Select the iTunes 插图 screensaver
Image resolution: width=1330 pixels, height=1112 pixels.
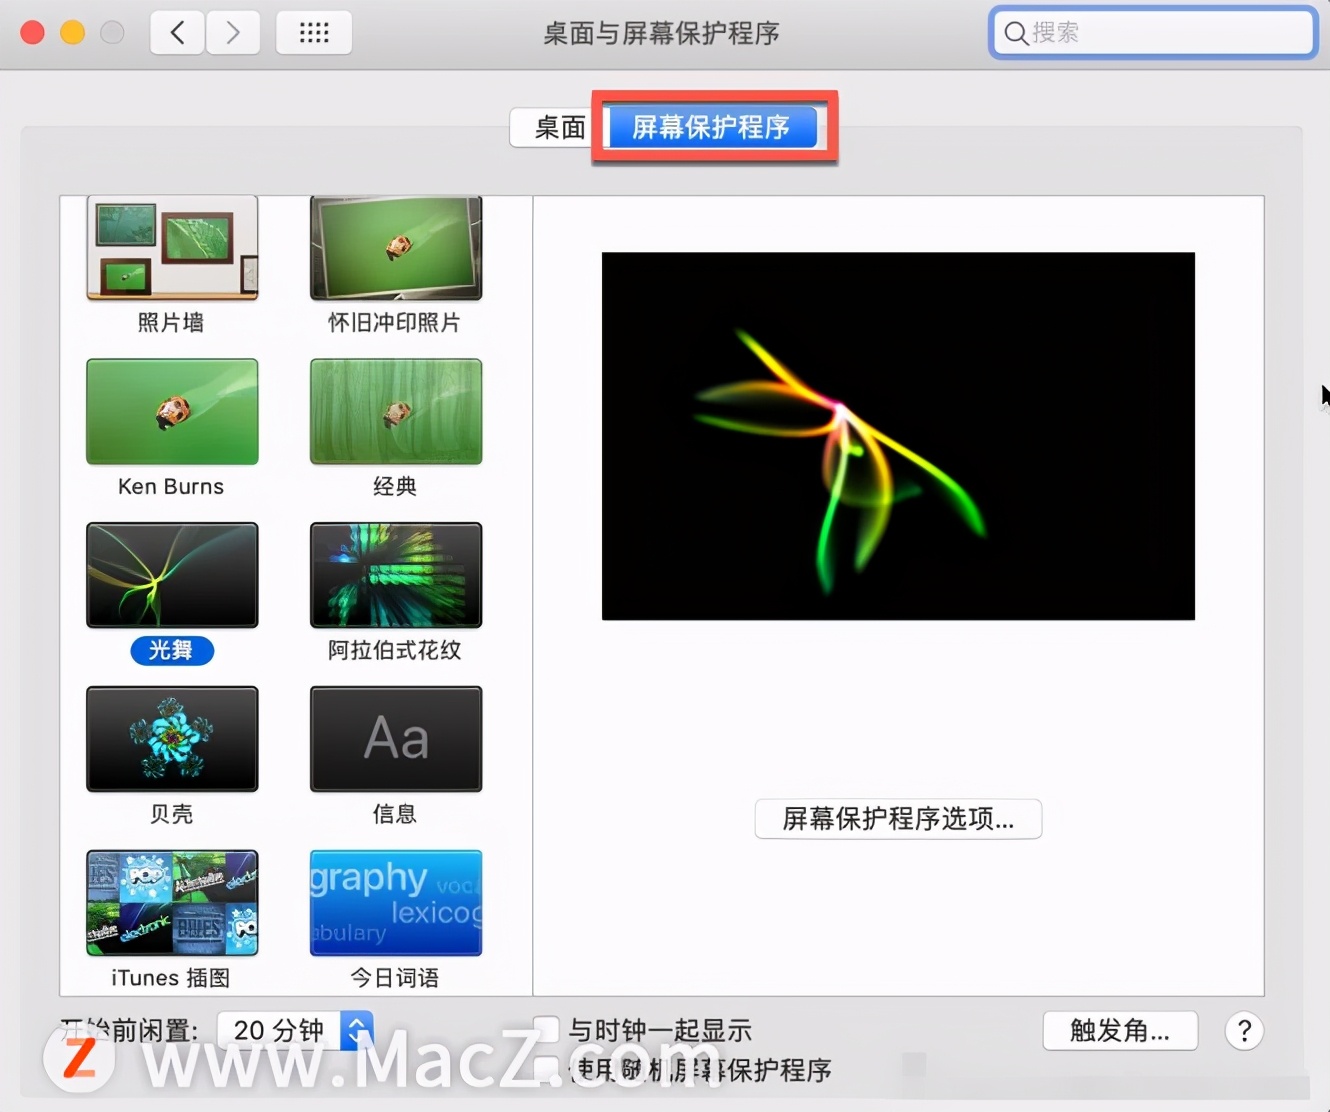click(x=171, y=902)
